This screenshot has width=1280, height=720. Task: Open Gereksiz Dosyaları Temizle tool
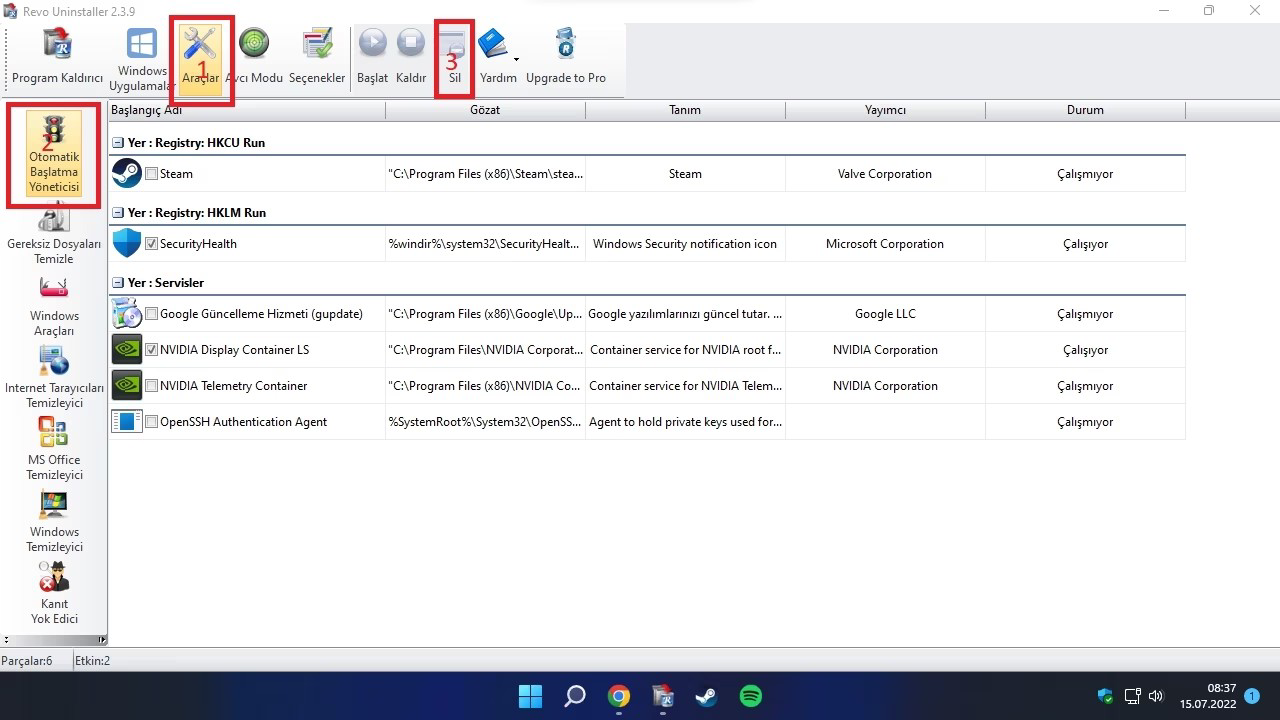(54, 233)
